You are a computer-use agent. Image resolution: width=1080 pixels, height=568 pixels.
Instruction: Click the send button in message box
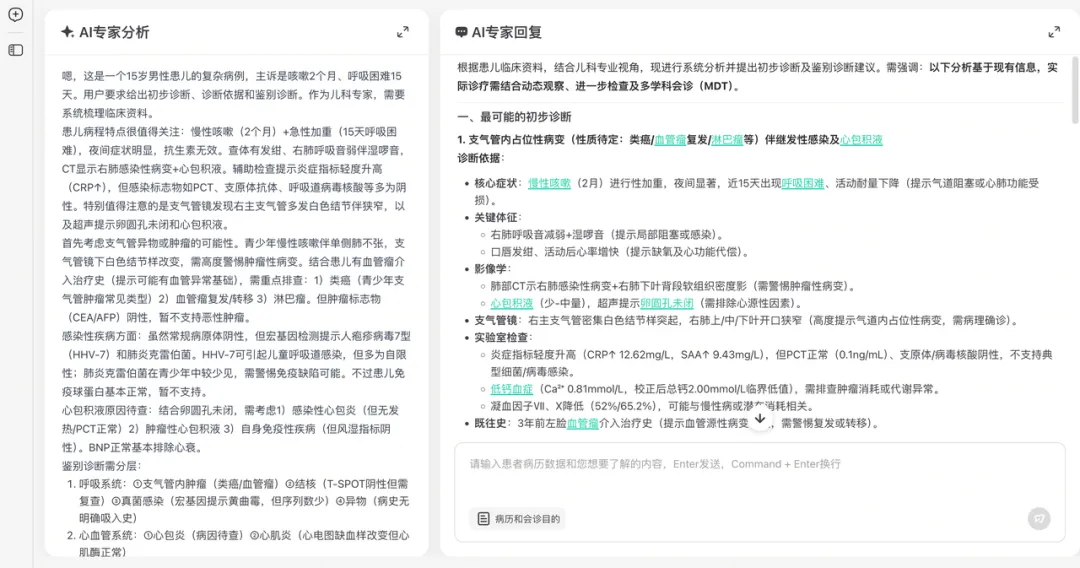tap(1039, 518)
